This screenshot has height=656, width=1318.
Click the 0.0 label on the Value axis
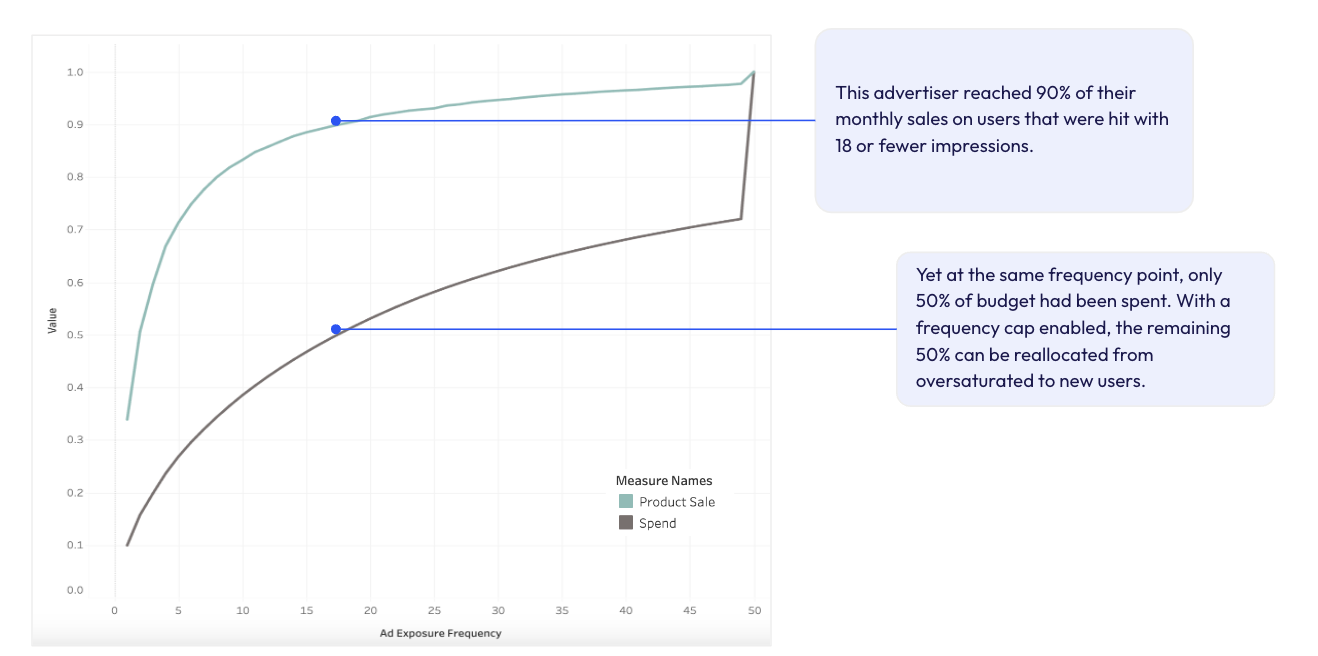tap(76, 590)
